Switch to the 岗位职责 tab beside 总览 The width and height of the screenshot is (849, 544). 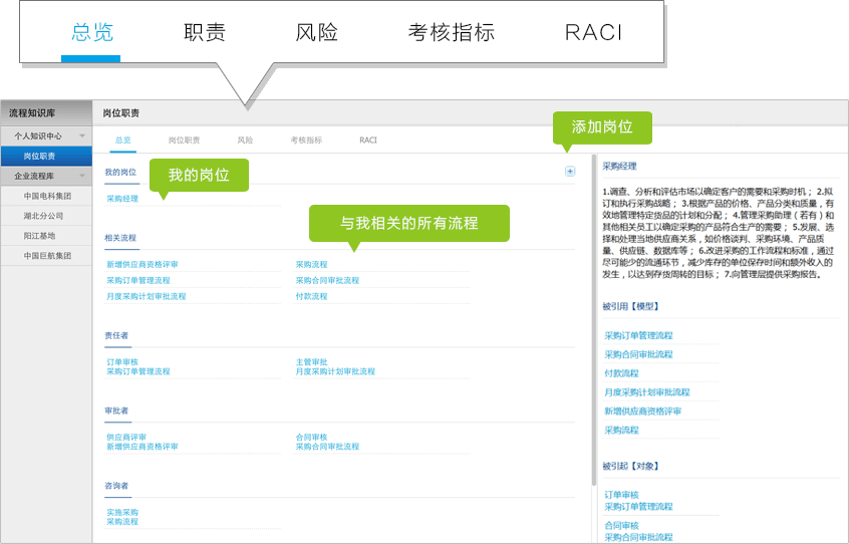pyautogui.click(x=184, y=141)
